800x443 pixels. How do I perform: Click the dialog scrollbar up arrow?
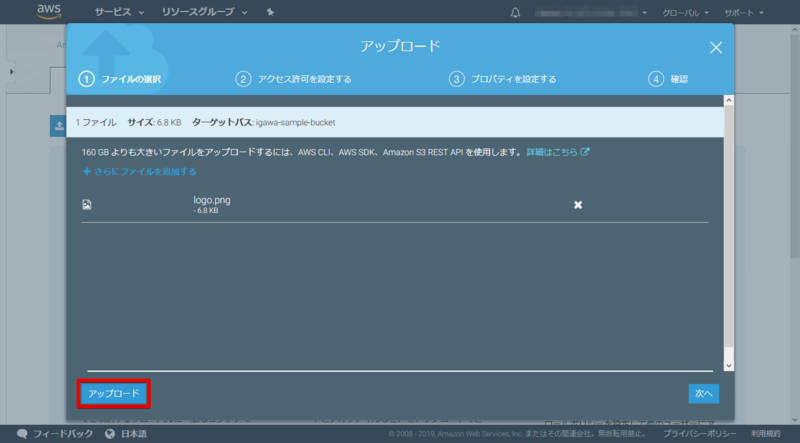[x=729, y=101]
